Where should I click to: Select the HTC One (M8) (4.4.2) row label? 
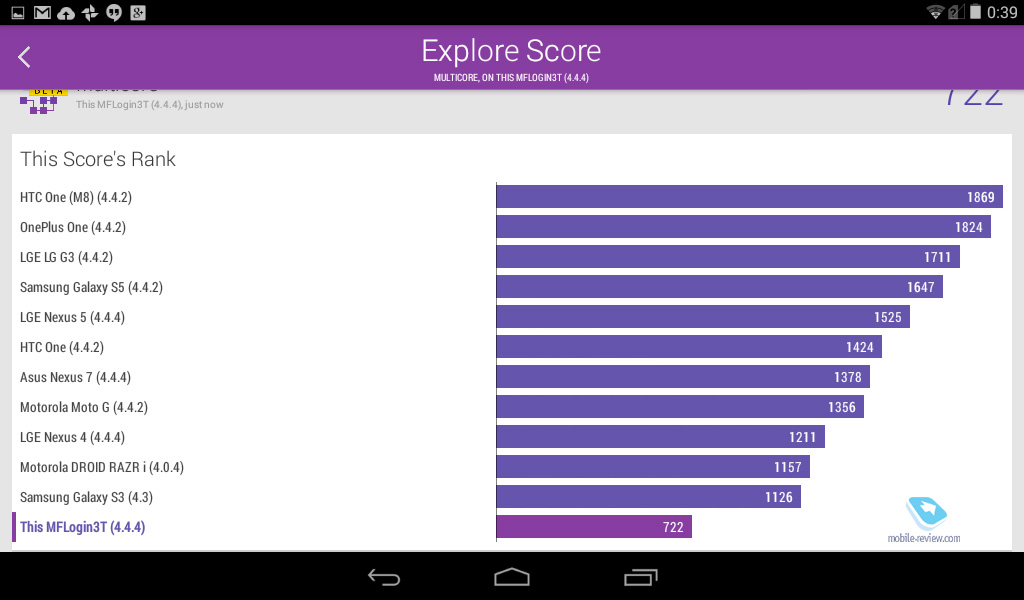tap(76, 197)
